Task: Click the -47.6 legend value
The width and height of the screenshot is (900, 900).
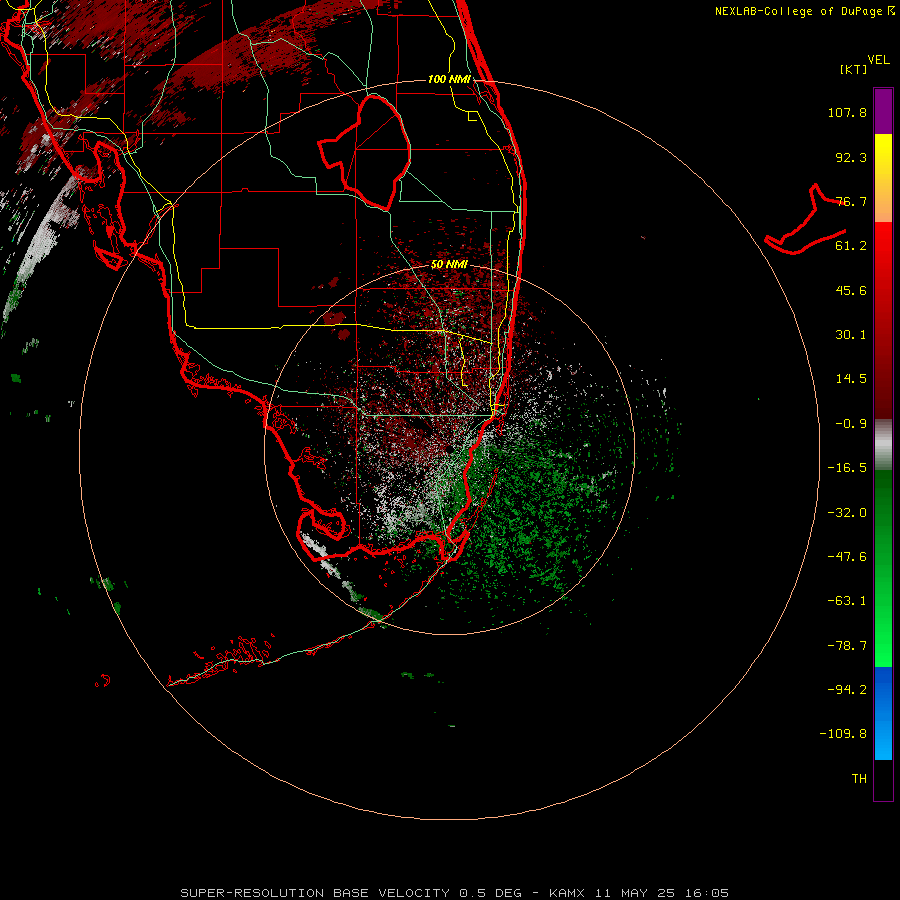Action: point(847,557)
